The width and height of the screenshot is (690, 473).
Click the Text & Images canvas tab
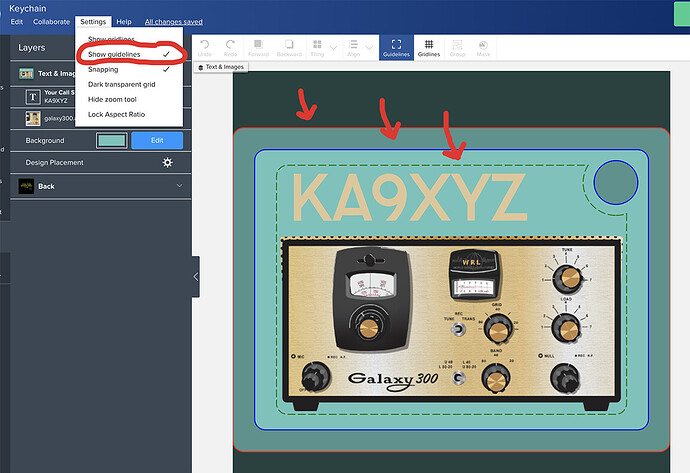pyautogui.click(x=221, y=67)
